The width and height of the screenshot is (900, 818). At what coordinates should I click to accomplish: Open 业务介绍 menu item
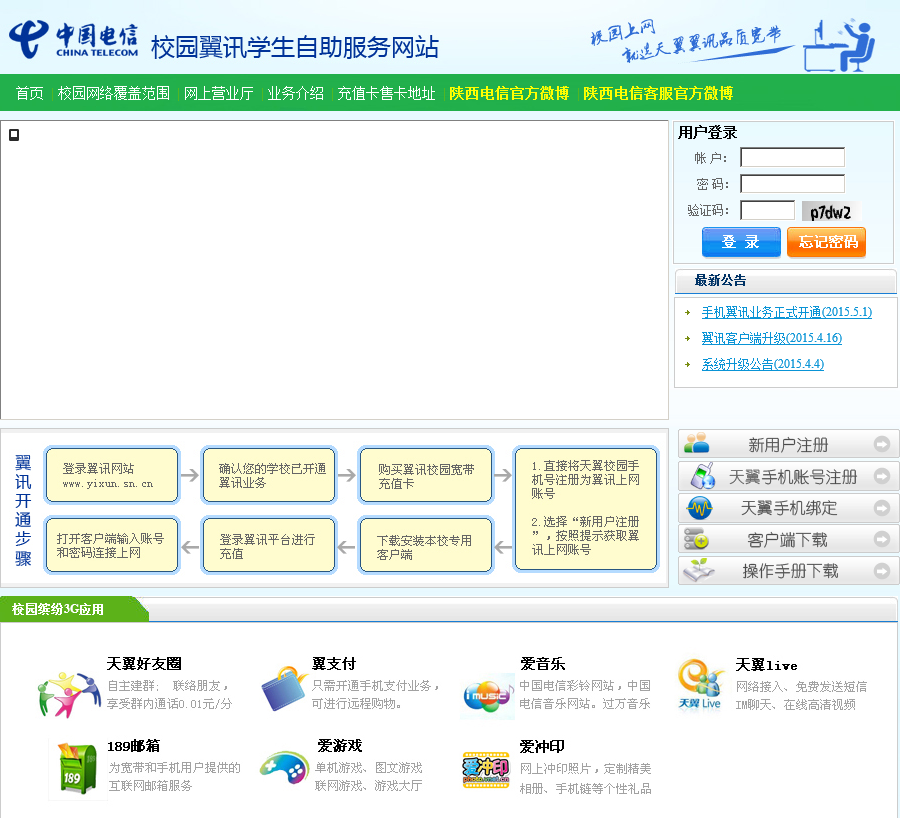295,93
